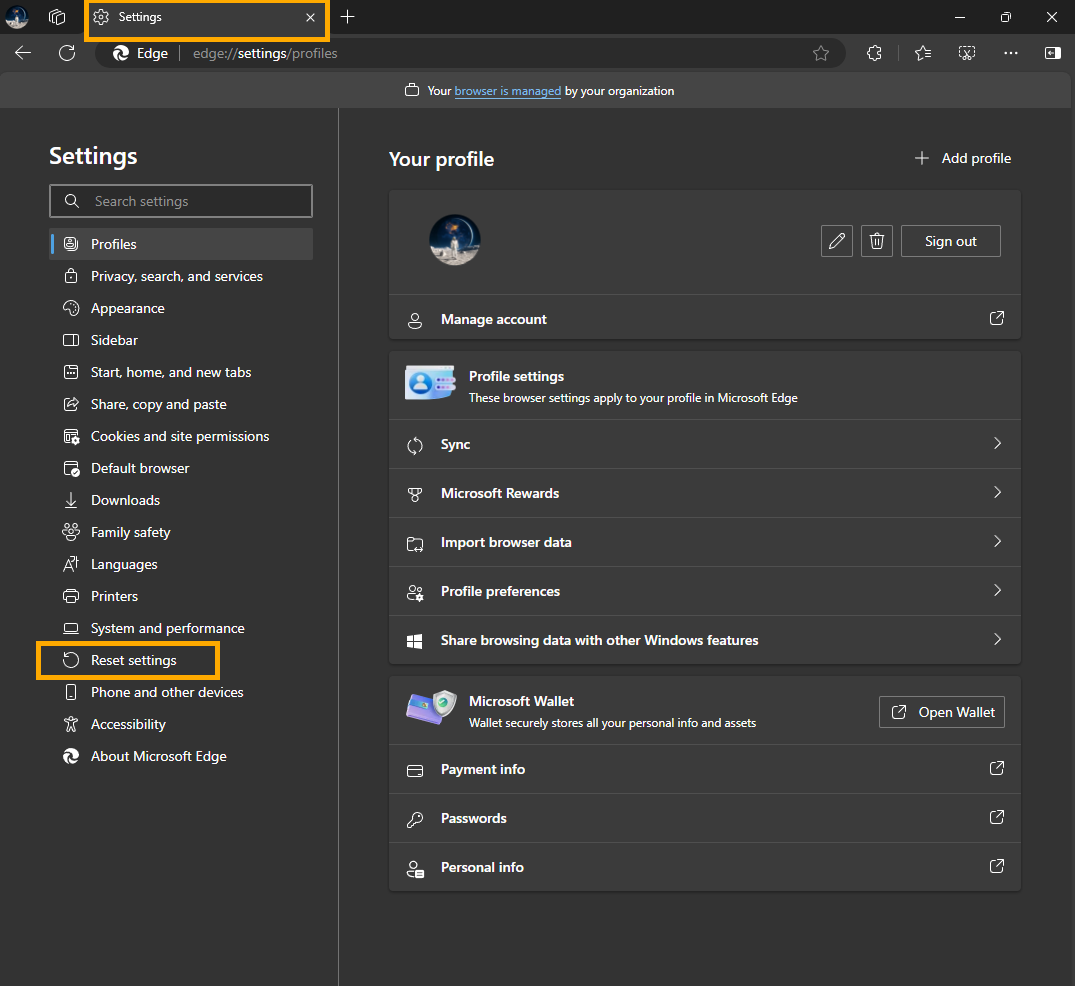Open Manage account external link icon
Image resolution: width=1075 pixels, height=986 pixels.
point(997,318)
